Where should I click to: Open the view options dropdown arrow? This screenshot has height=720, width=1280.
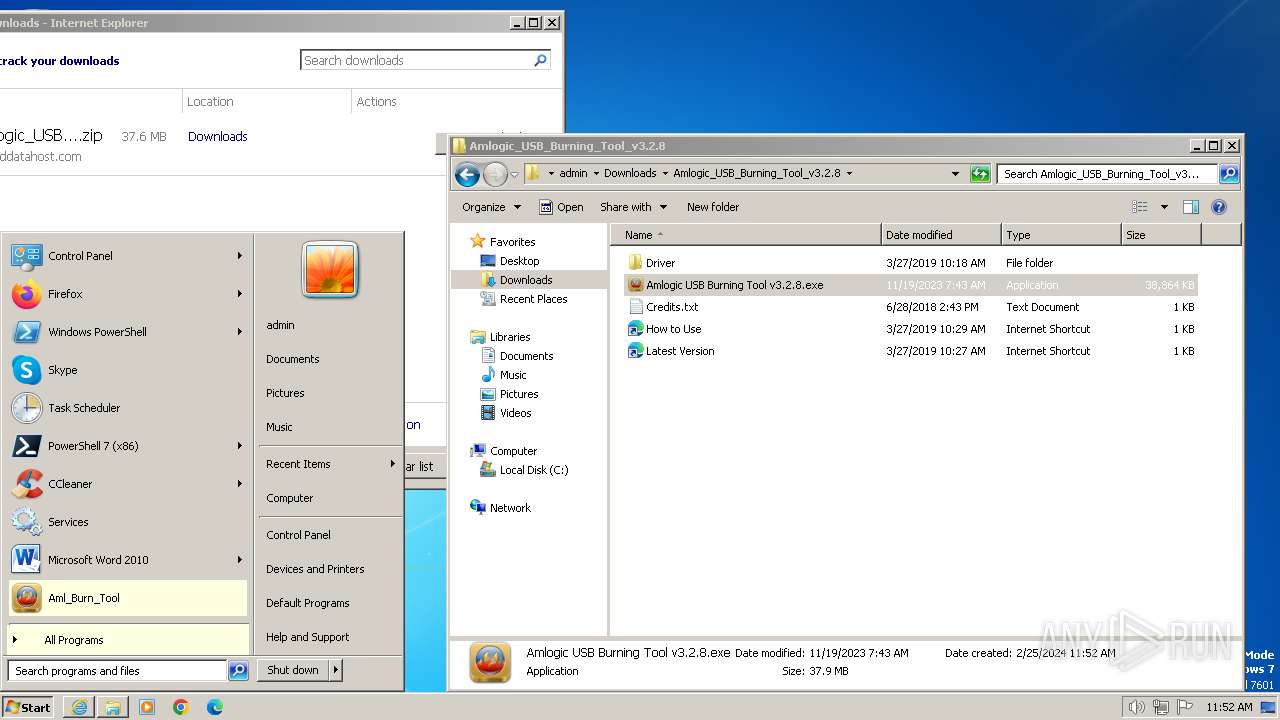1164,207
